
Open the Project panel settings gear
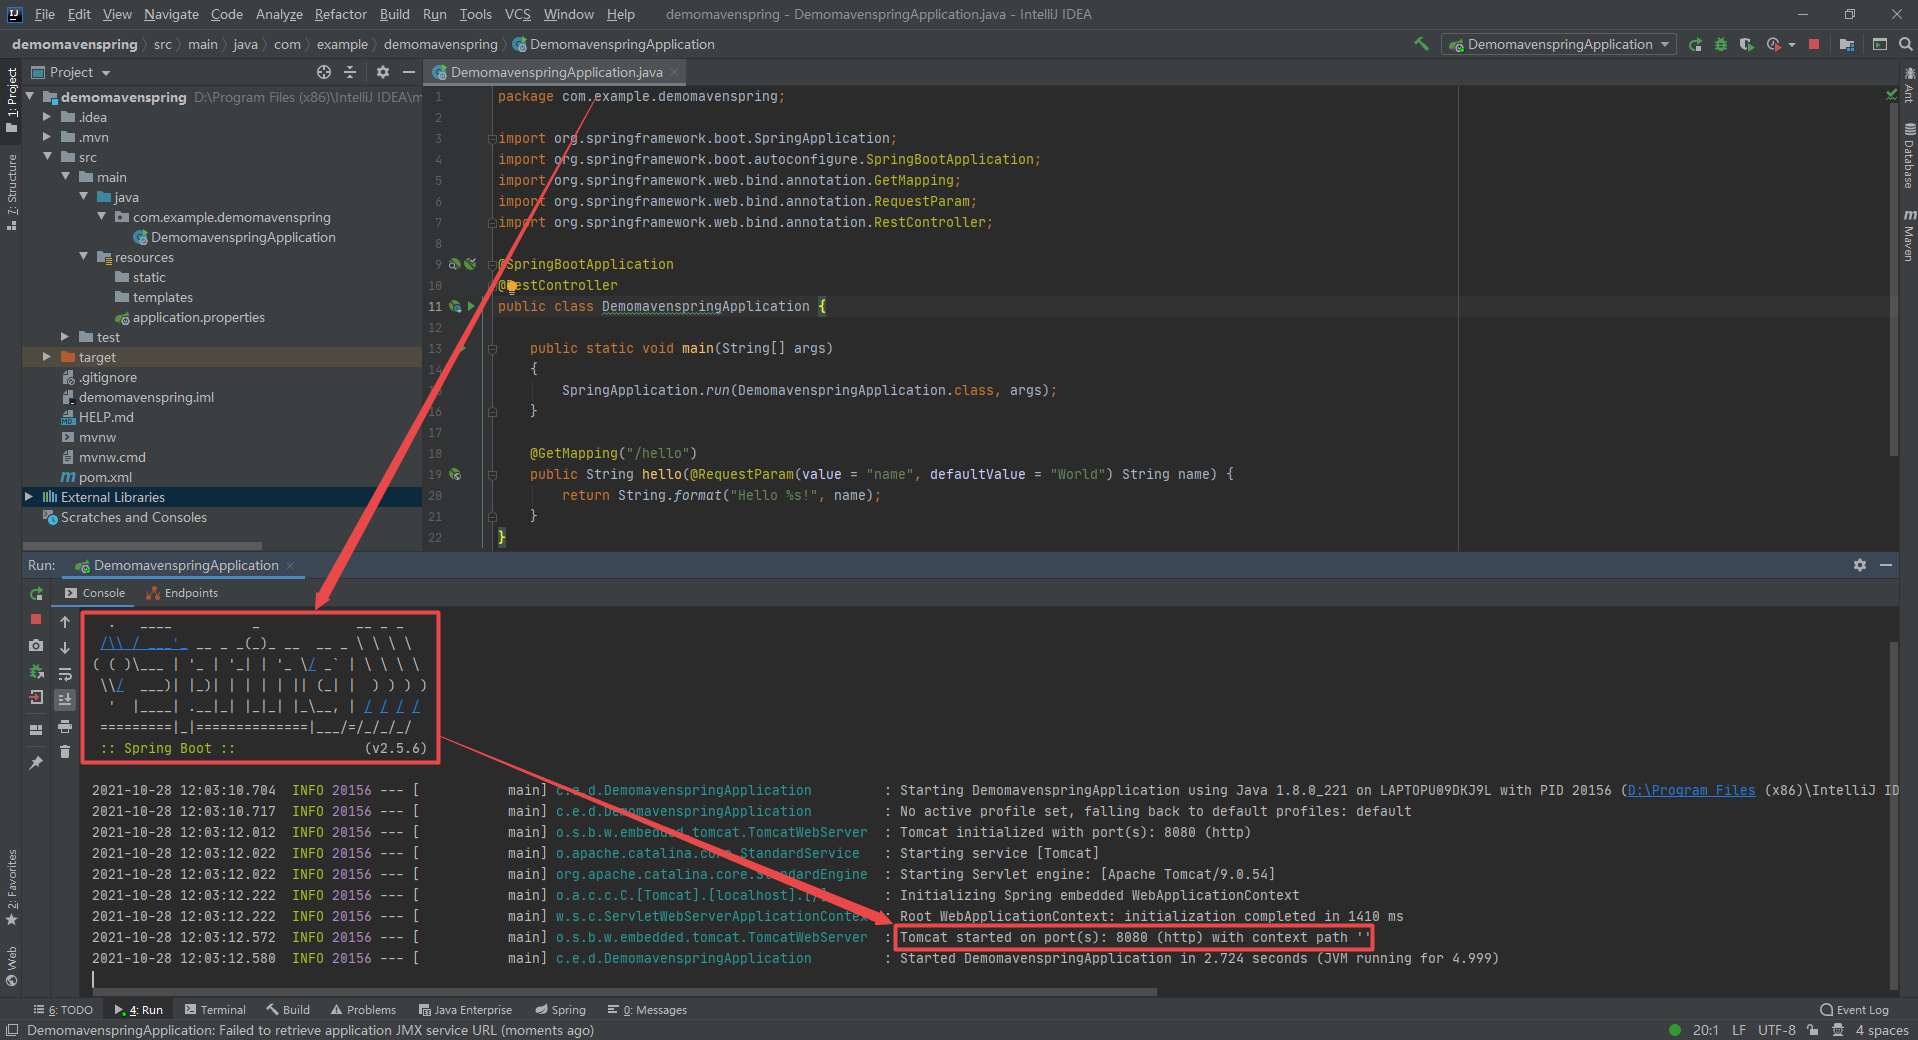click(383, 72)
